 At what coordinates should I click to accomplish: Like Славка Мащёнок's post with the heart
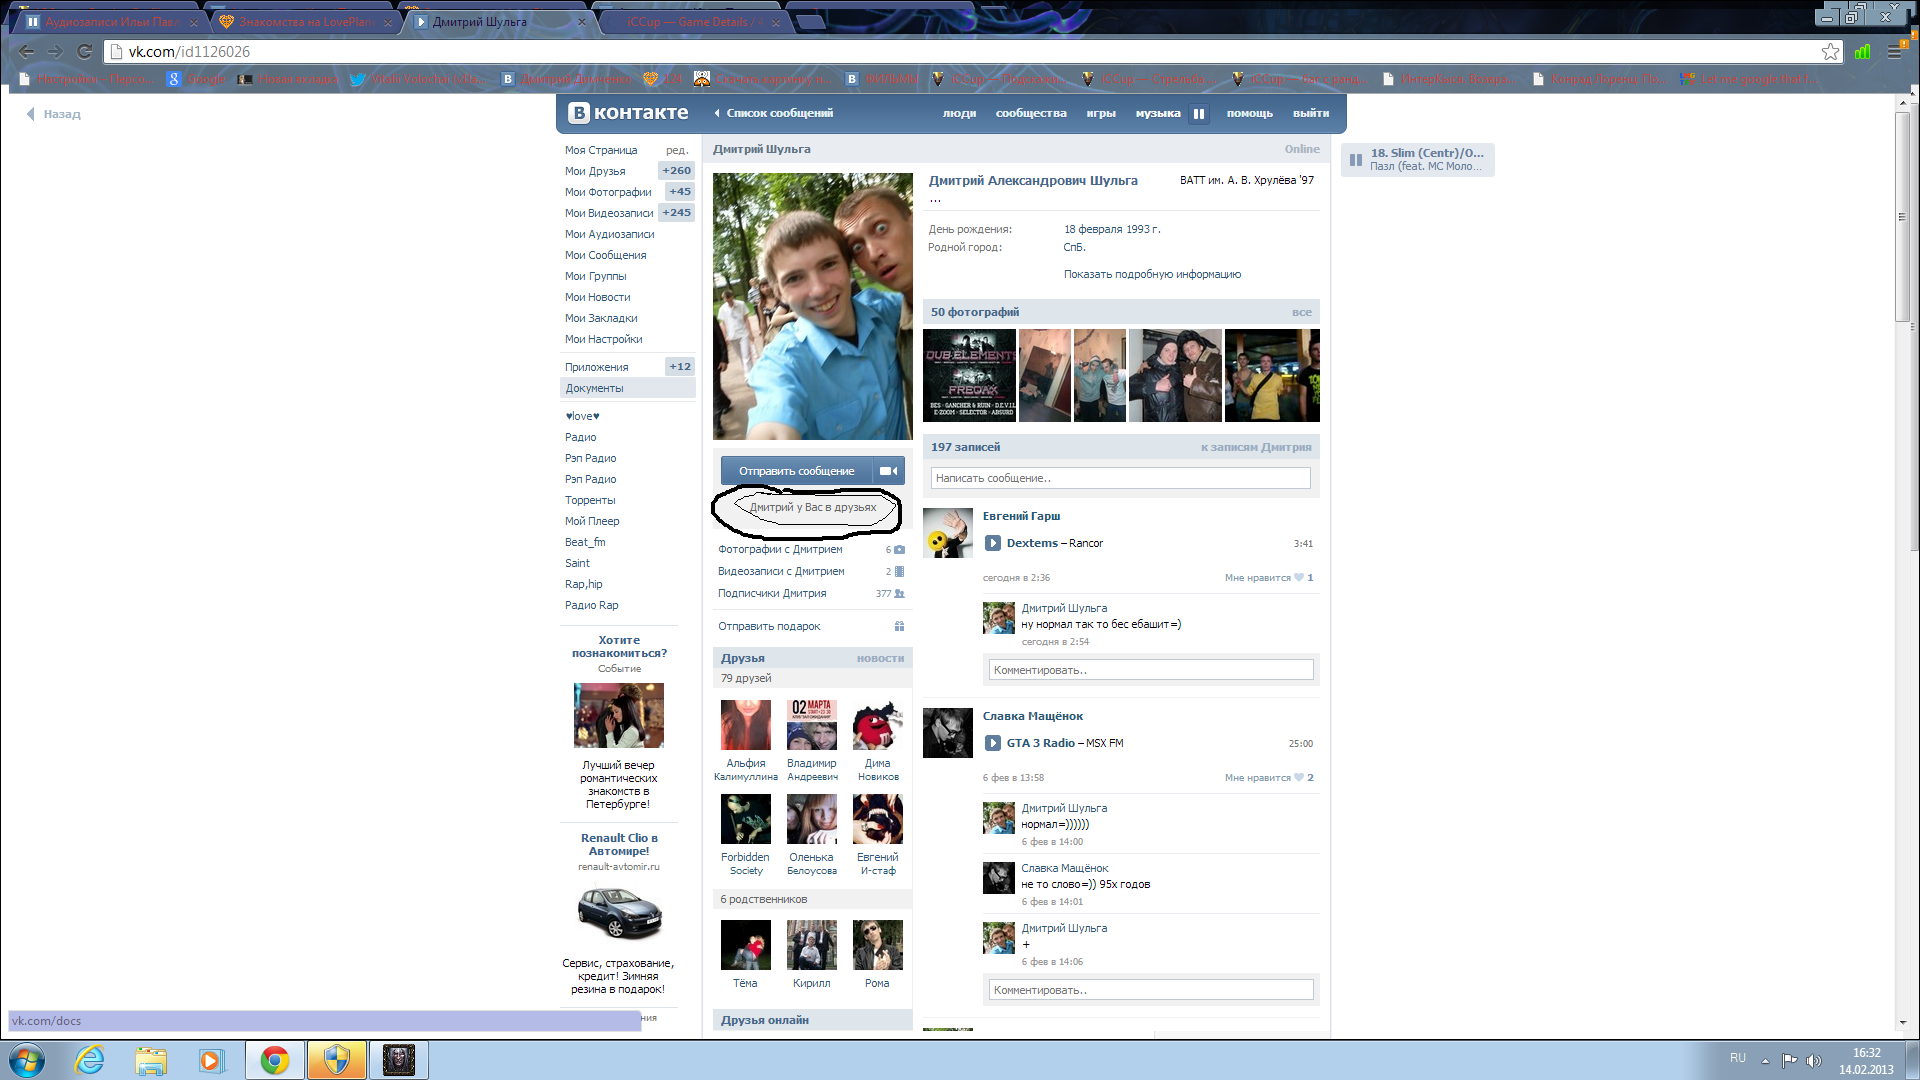point(1299,778)
